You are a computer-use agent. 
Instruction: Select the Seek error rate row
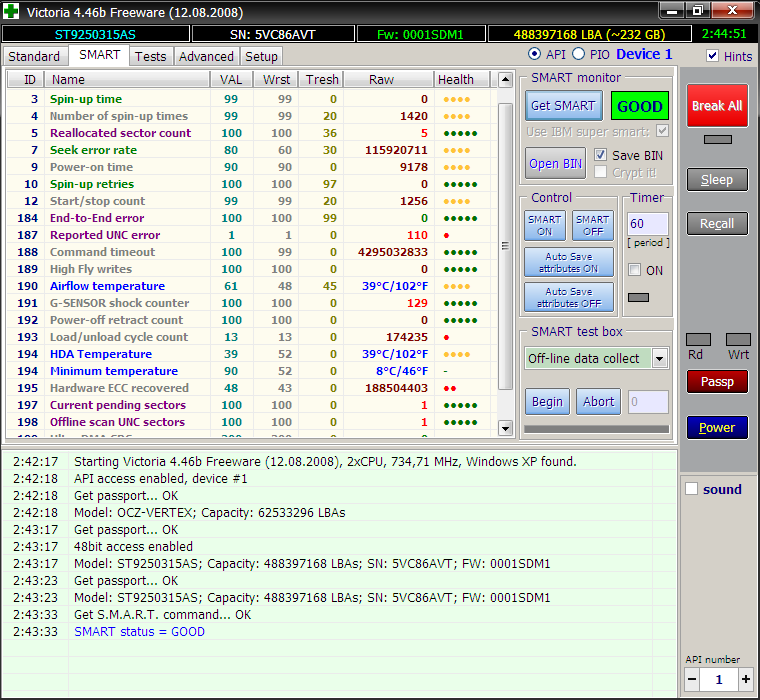pos(251,150)
